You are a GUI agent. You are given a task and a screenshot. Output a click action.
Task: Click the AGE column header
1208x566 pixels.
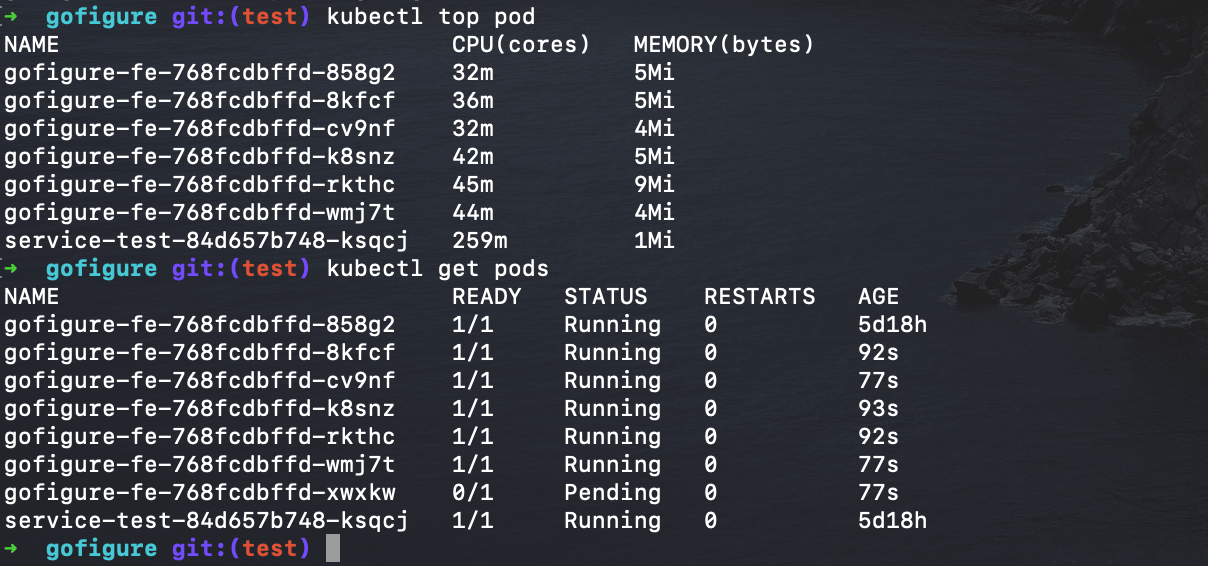(878, 296)
